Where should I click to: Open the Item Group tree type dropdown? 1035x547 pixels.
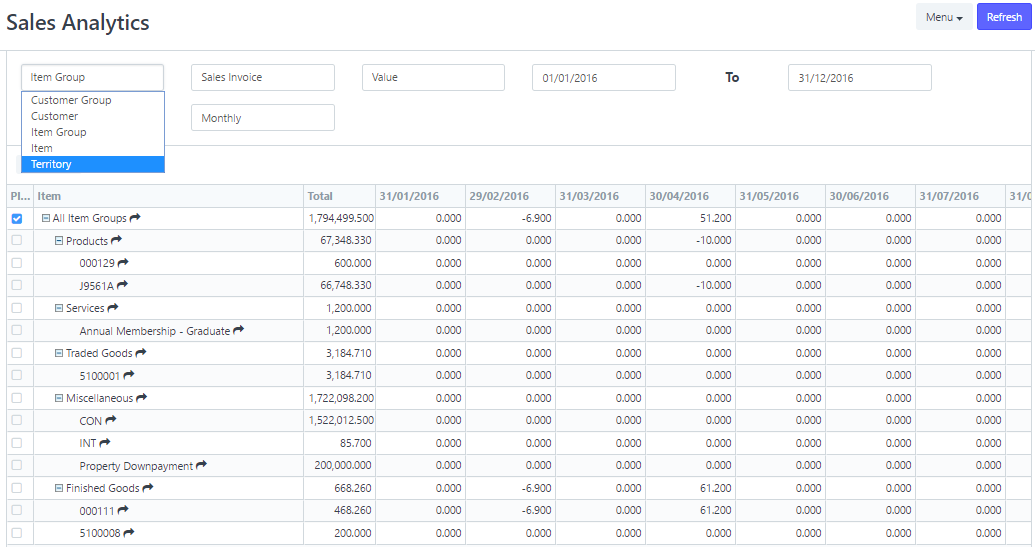click(92, 77)
